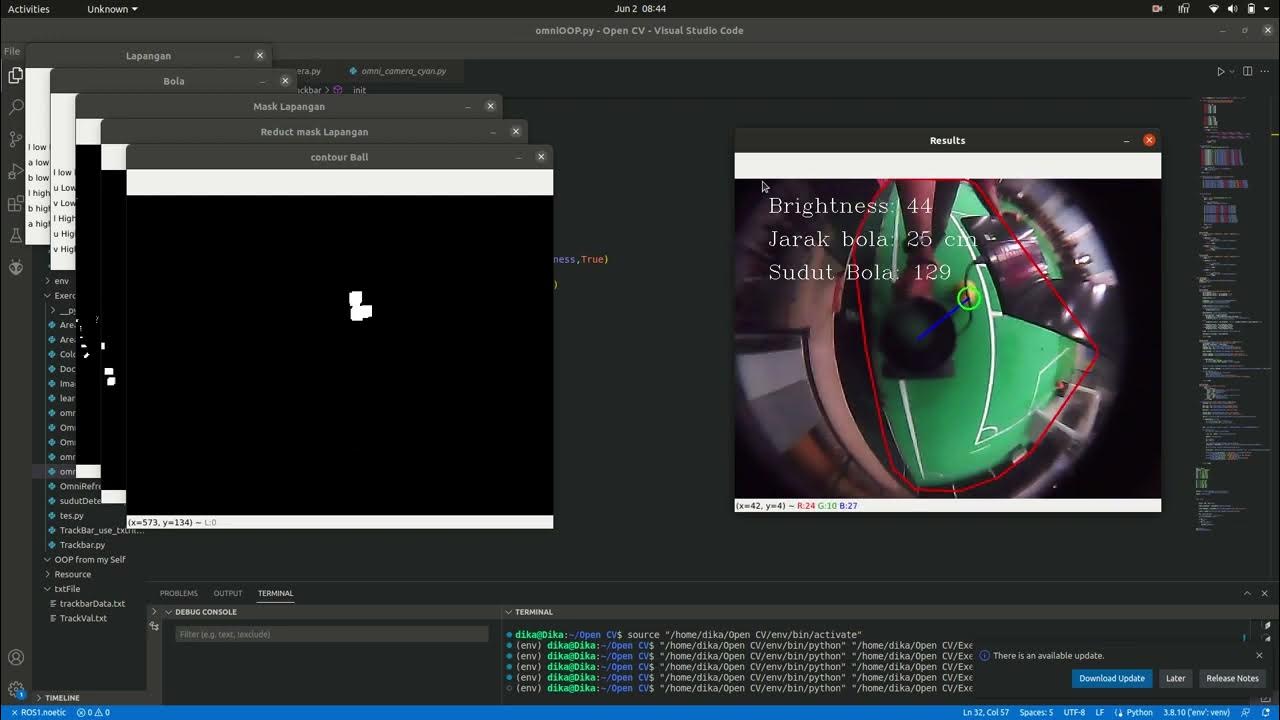The width and height of the screenshot is (1280, 720).
Task: Open Source Control view in activity bar
Action: tap(15, 139)
